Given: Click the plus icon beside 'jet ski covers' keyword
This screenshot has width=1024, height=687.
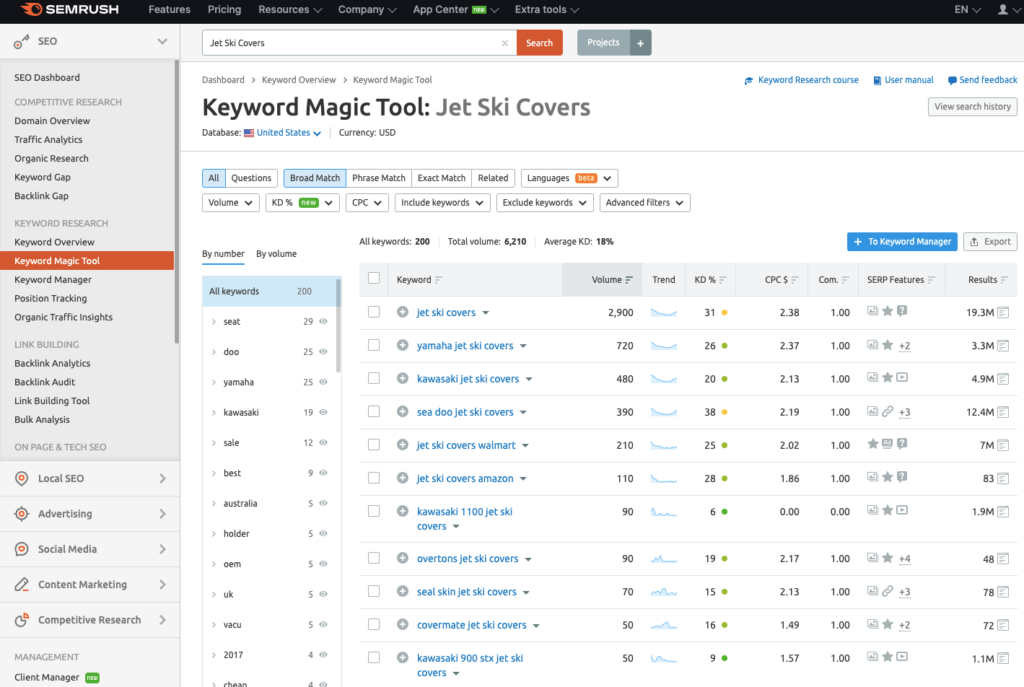Looking at the screenshot, I should coord(402,312).
